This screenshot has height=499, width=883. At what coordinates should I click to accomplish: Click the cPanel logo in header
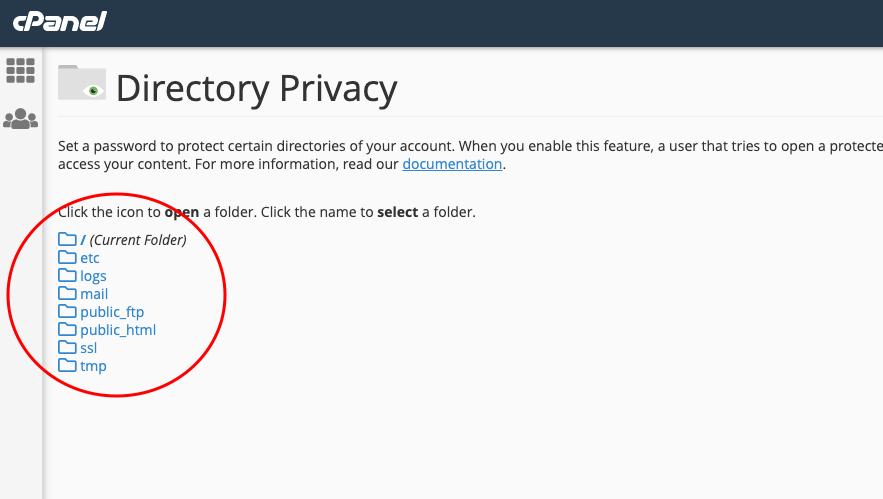click(59, 21)
